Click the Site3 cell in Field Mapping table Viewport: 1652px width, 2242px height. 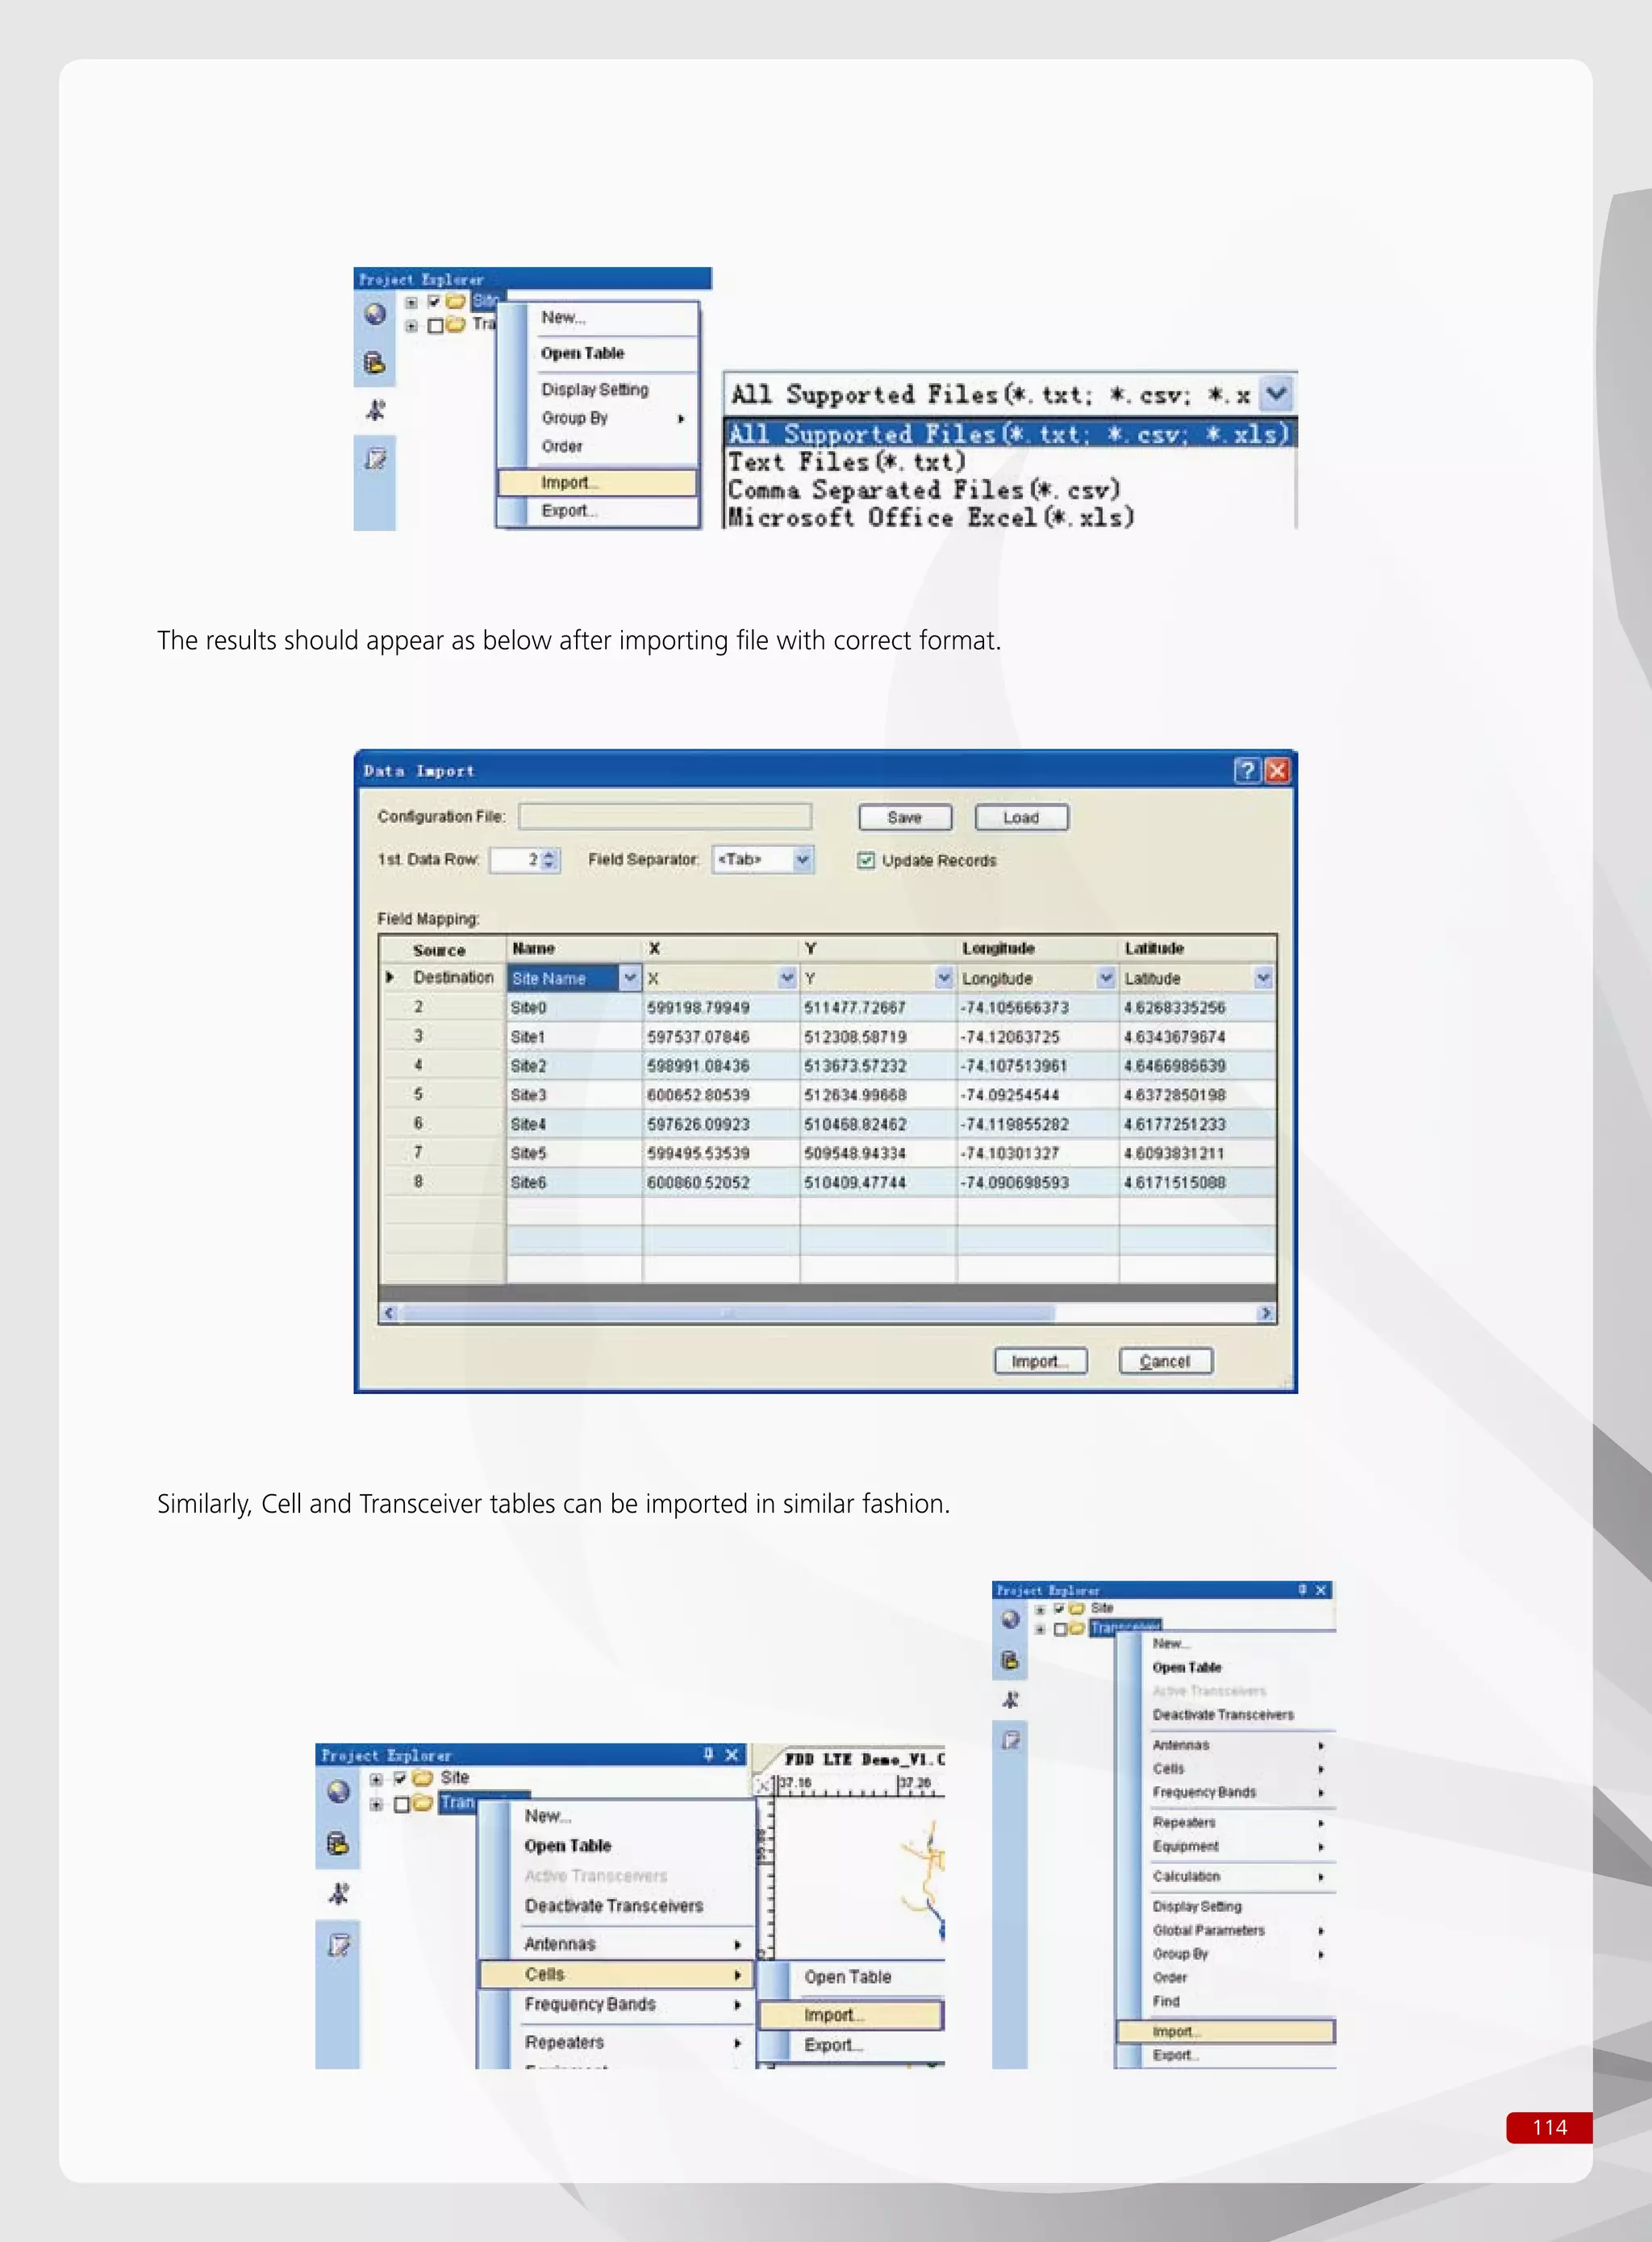(574, 1095)
